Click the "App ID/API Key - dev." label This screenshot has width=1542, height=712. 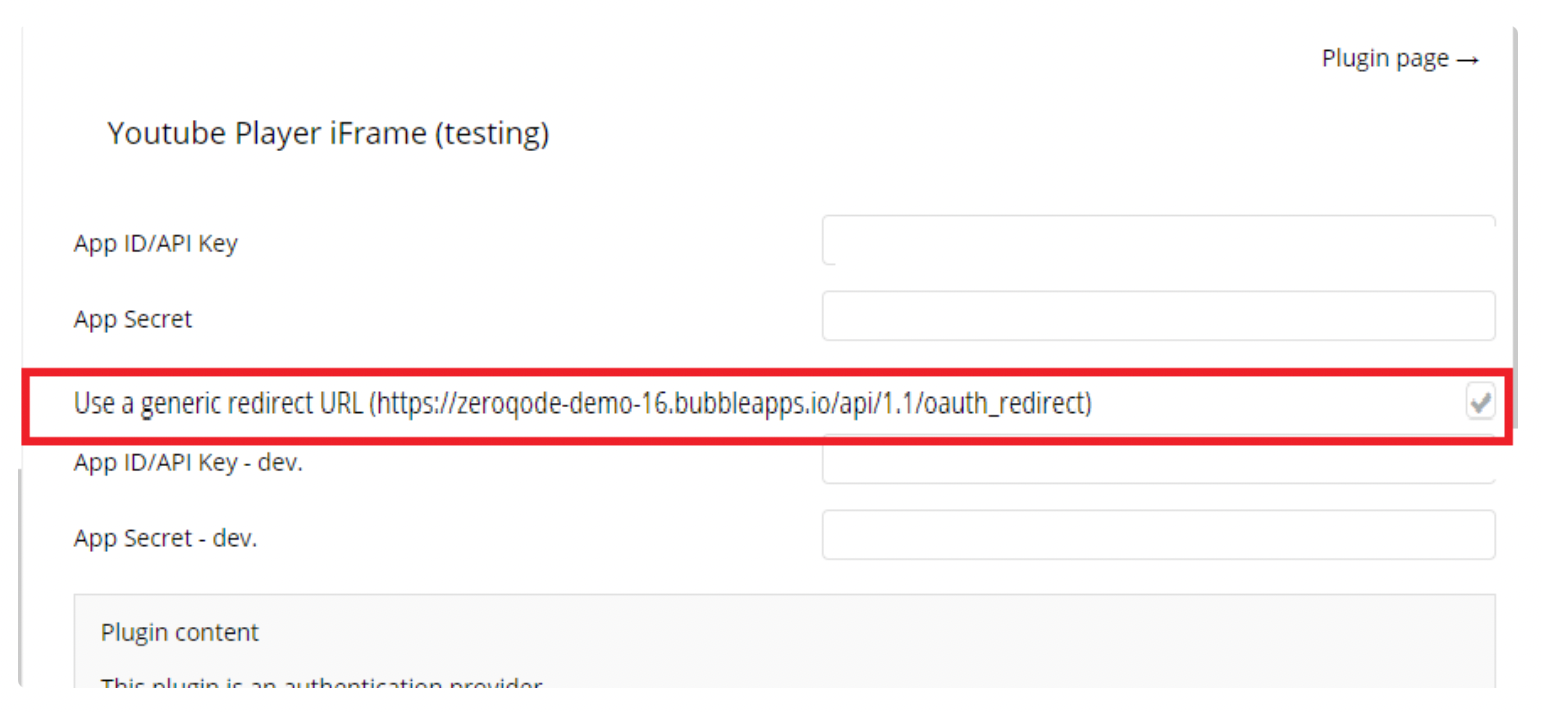(x=188, y=463)
